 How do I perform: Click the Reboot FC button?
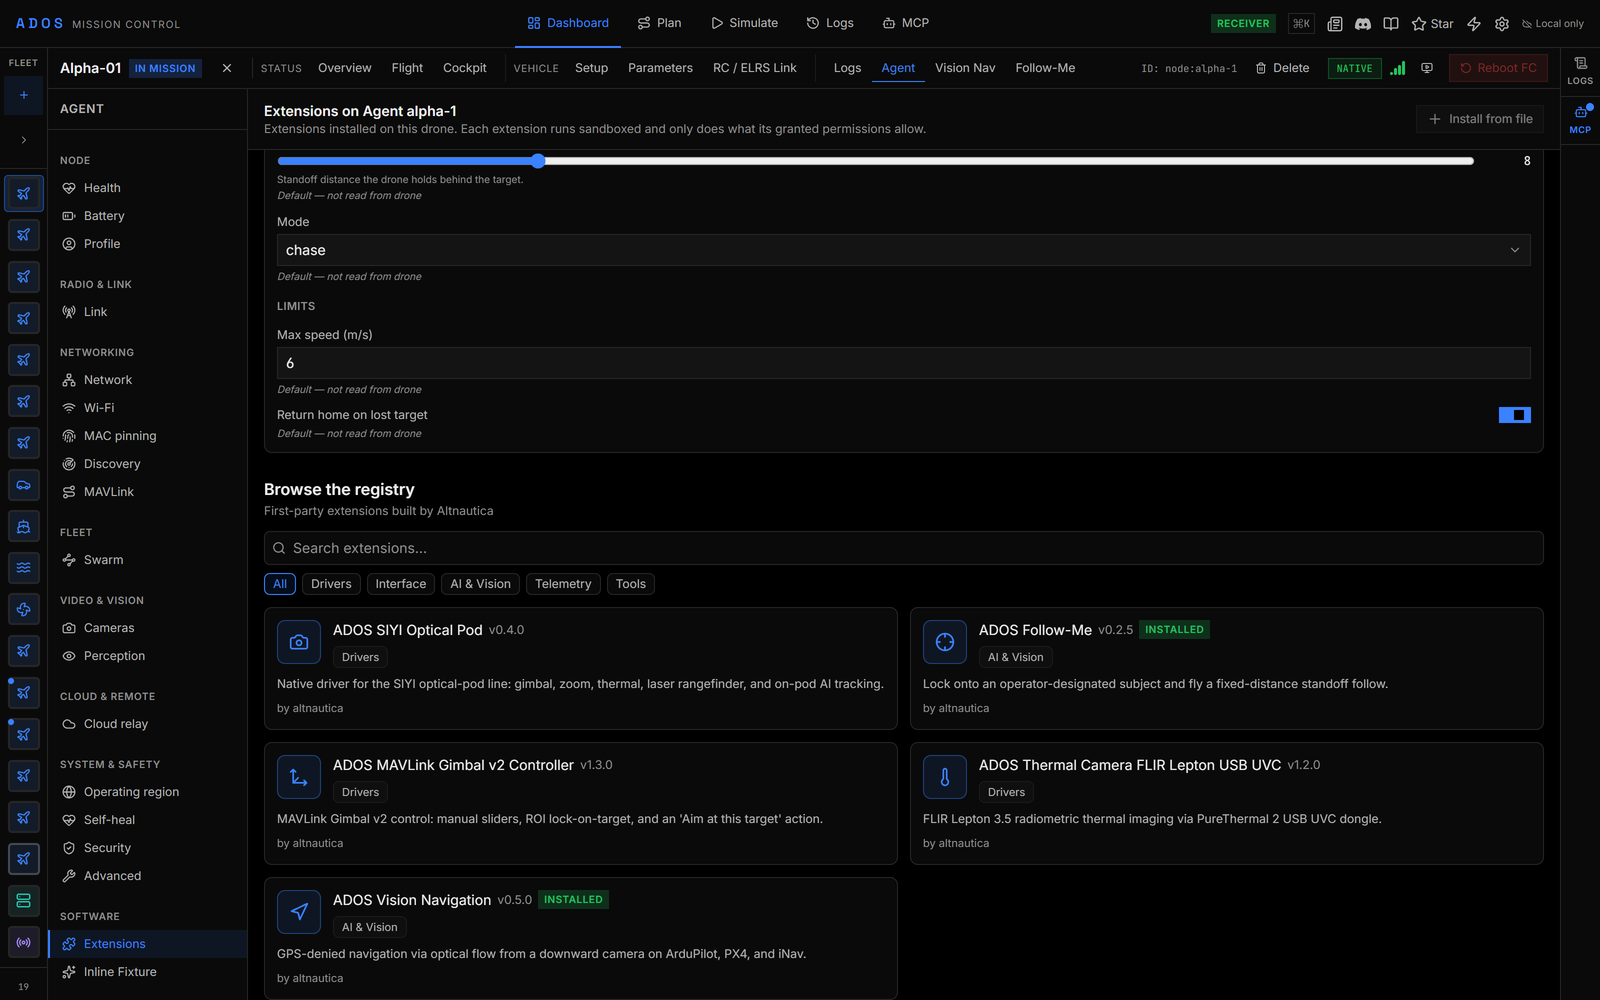coord(1498,68)
